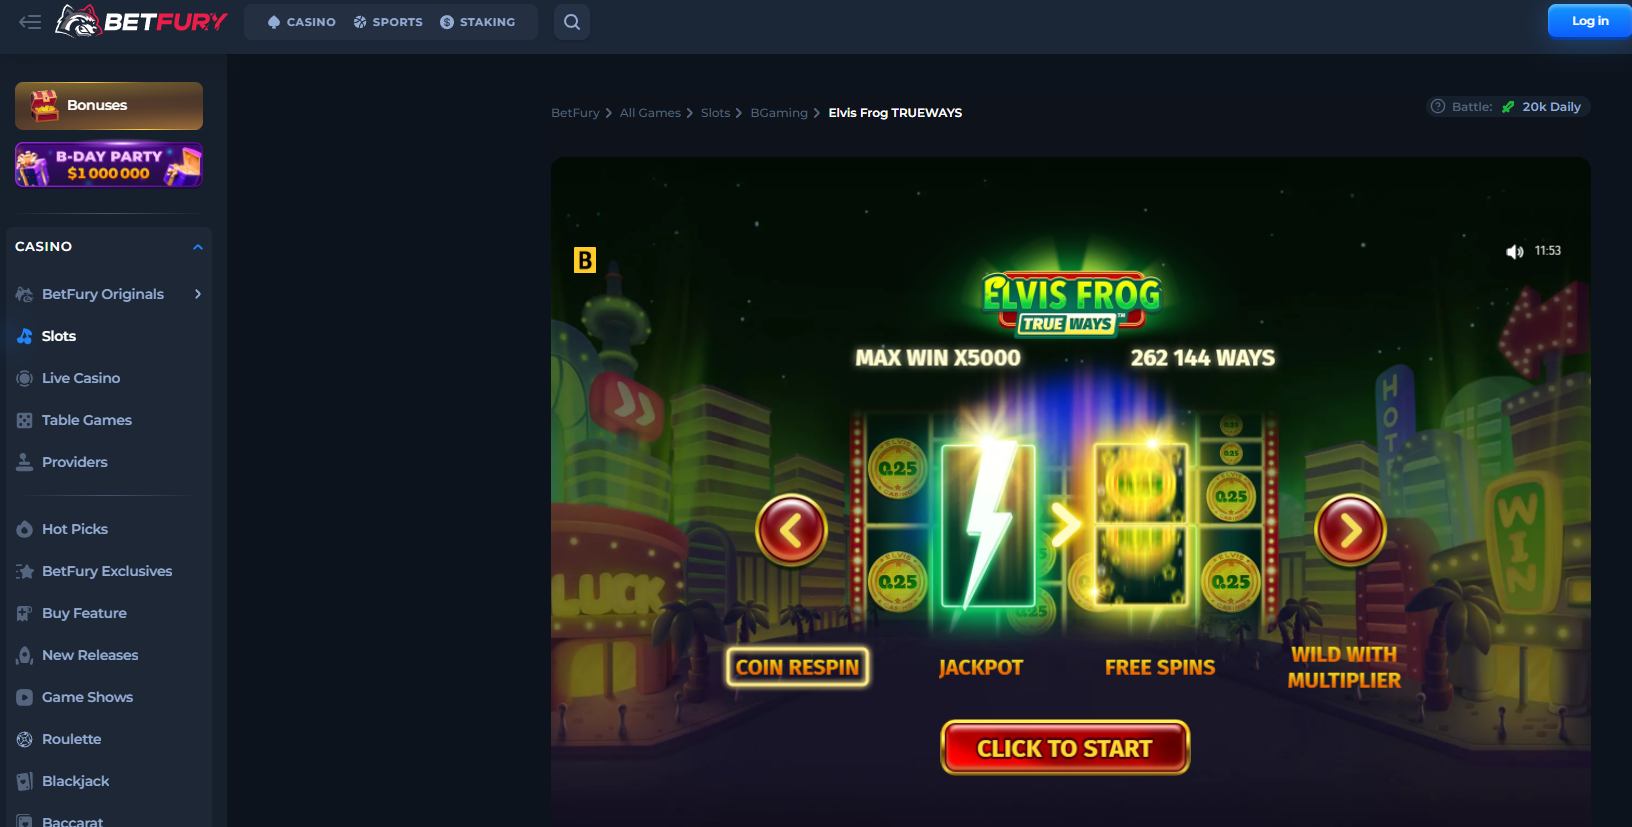Open the 20k Daily battle link
Image resolution: width=1632 pixels, height=827 pixels.
[x=1551, y=107]
